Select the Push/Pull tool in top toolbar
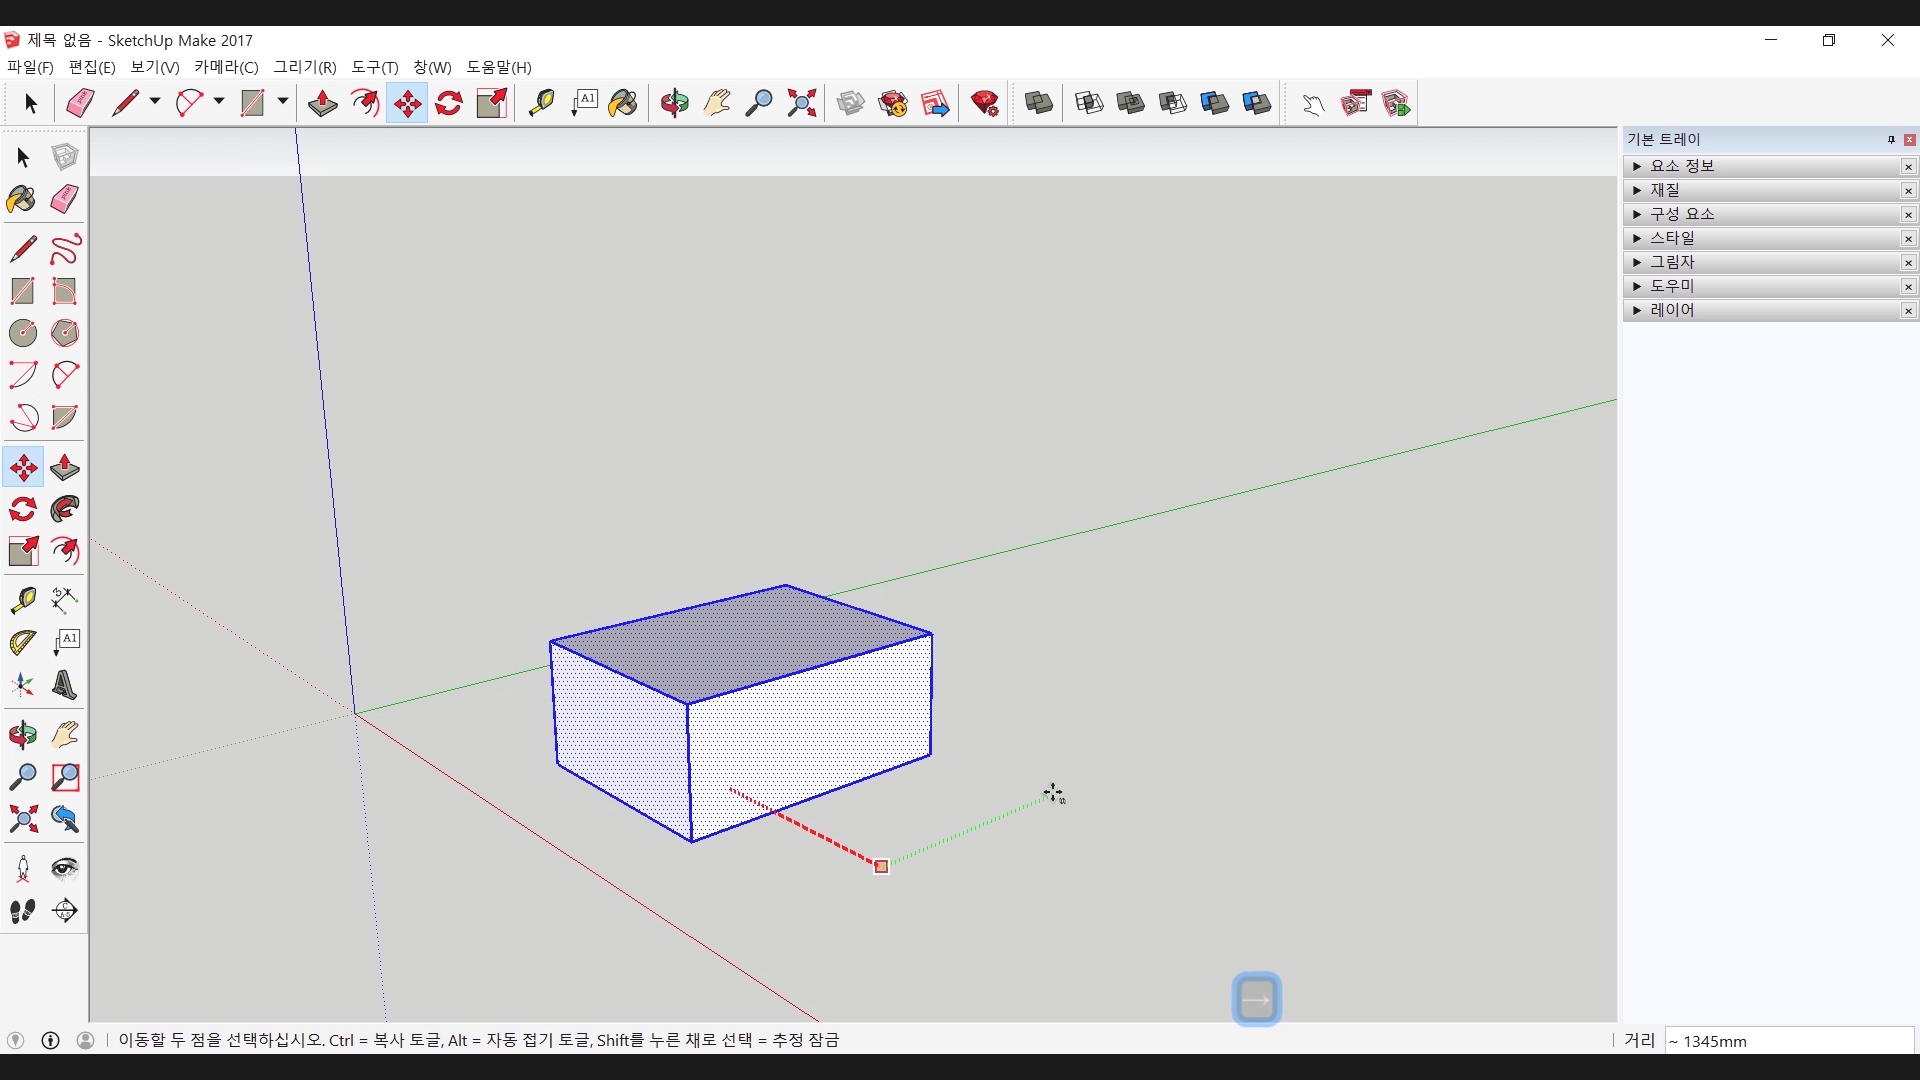The width and height of the screenshot is (1920, 1080). (322, 103)
